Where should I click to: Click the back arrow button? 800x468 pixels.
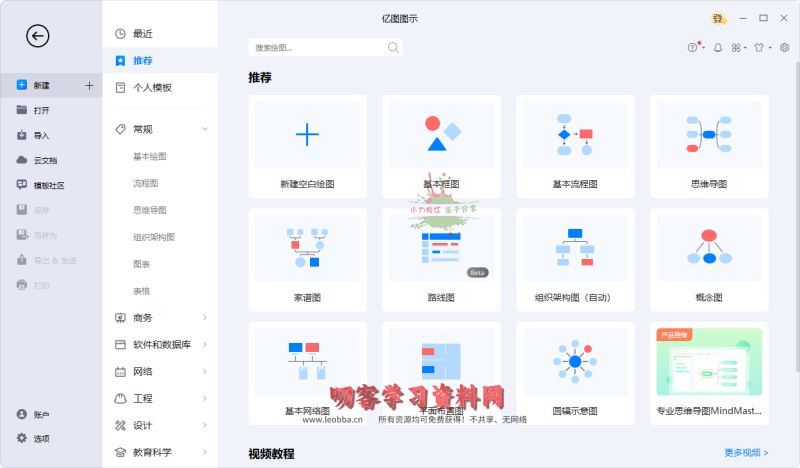38,36
